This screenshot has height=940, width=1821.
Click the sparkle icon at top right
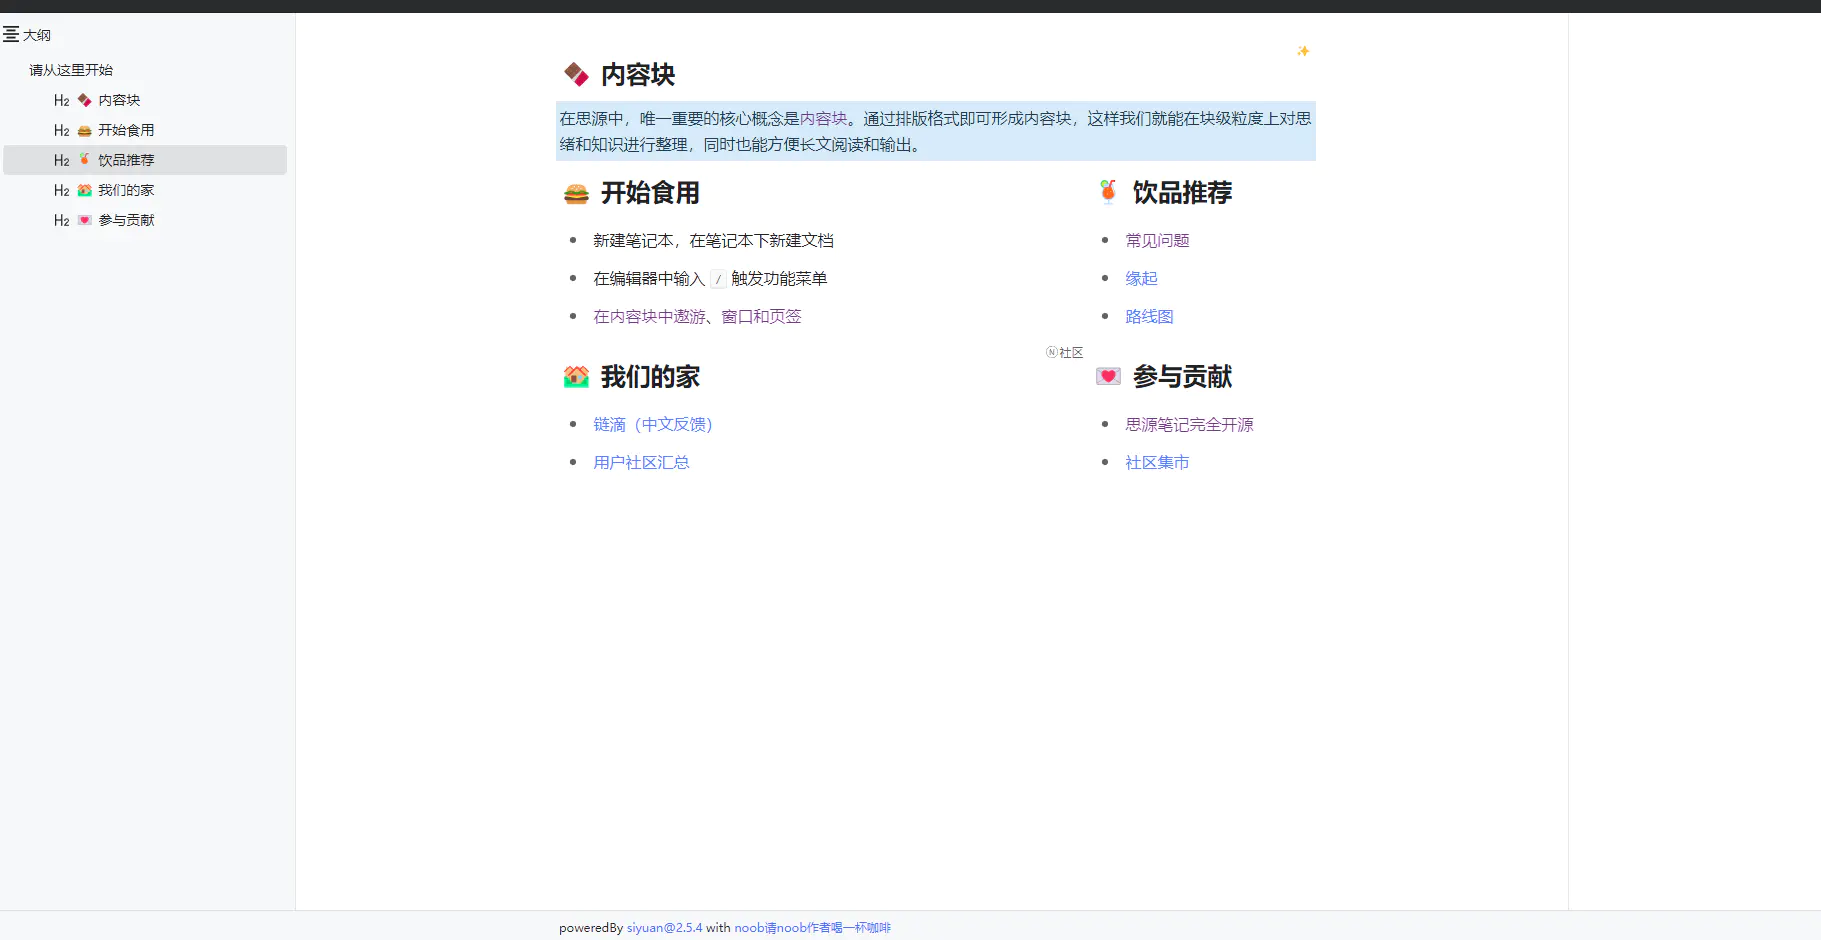pyautogui.click(x=1303, y=50)
